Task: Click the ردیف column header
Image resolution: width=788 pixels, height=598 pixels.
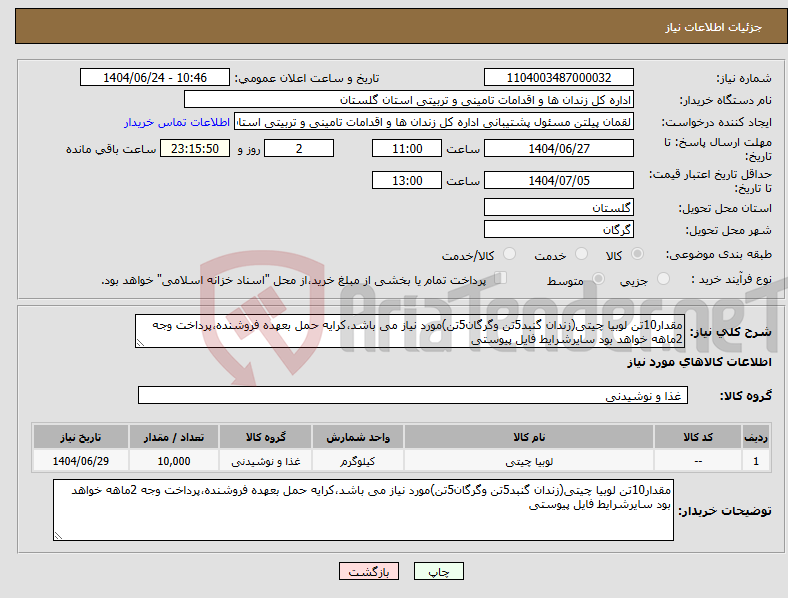Action: pyautogui.click(x=756, y=437)
